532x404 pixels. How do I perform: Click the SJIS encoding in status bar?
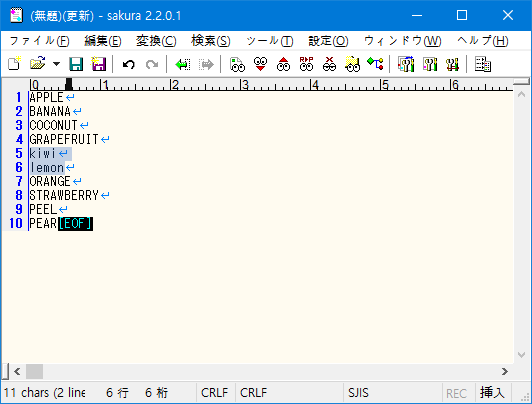pos(358,393)
